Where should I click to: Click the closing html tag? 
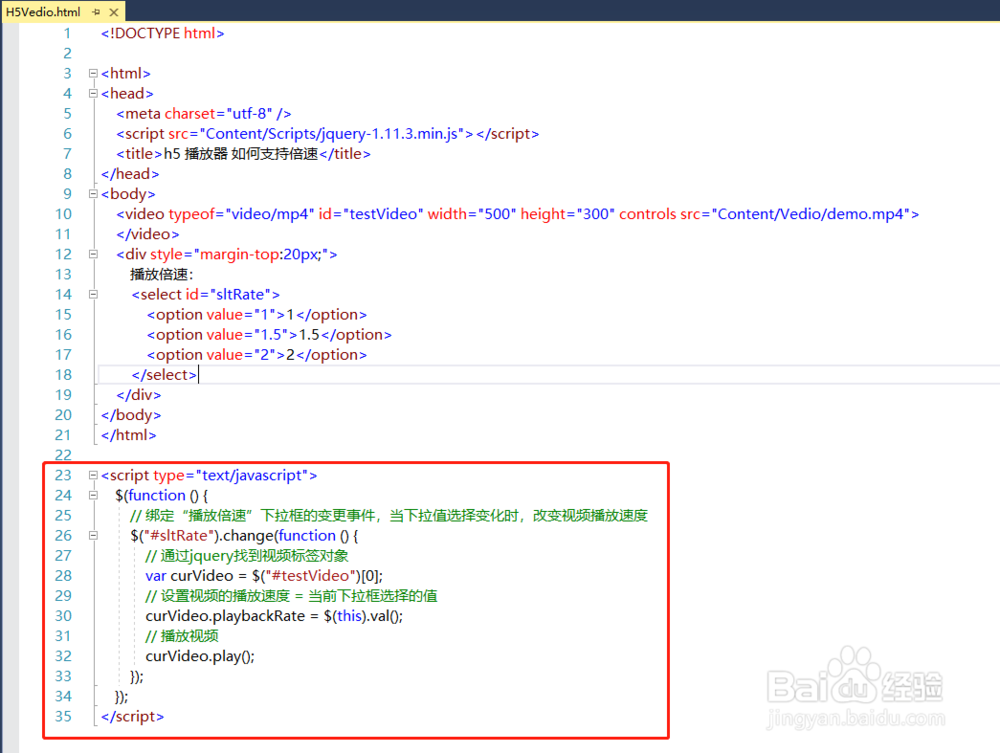128,435
